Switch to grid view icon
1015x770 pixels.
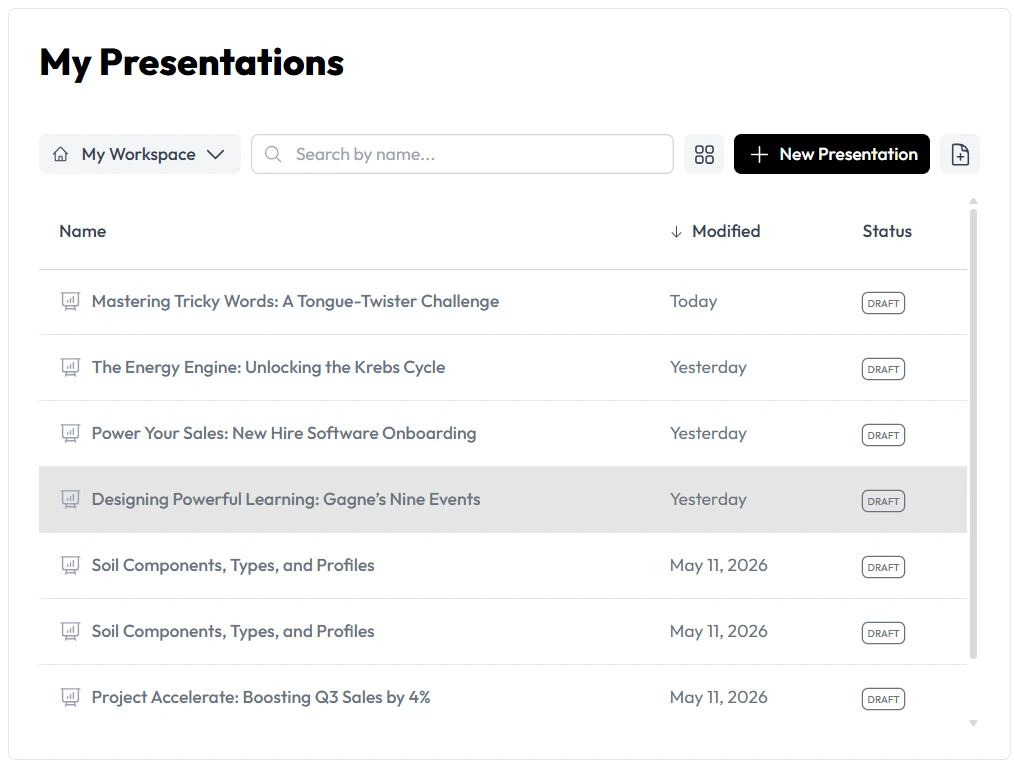(704, 154)
